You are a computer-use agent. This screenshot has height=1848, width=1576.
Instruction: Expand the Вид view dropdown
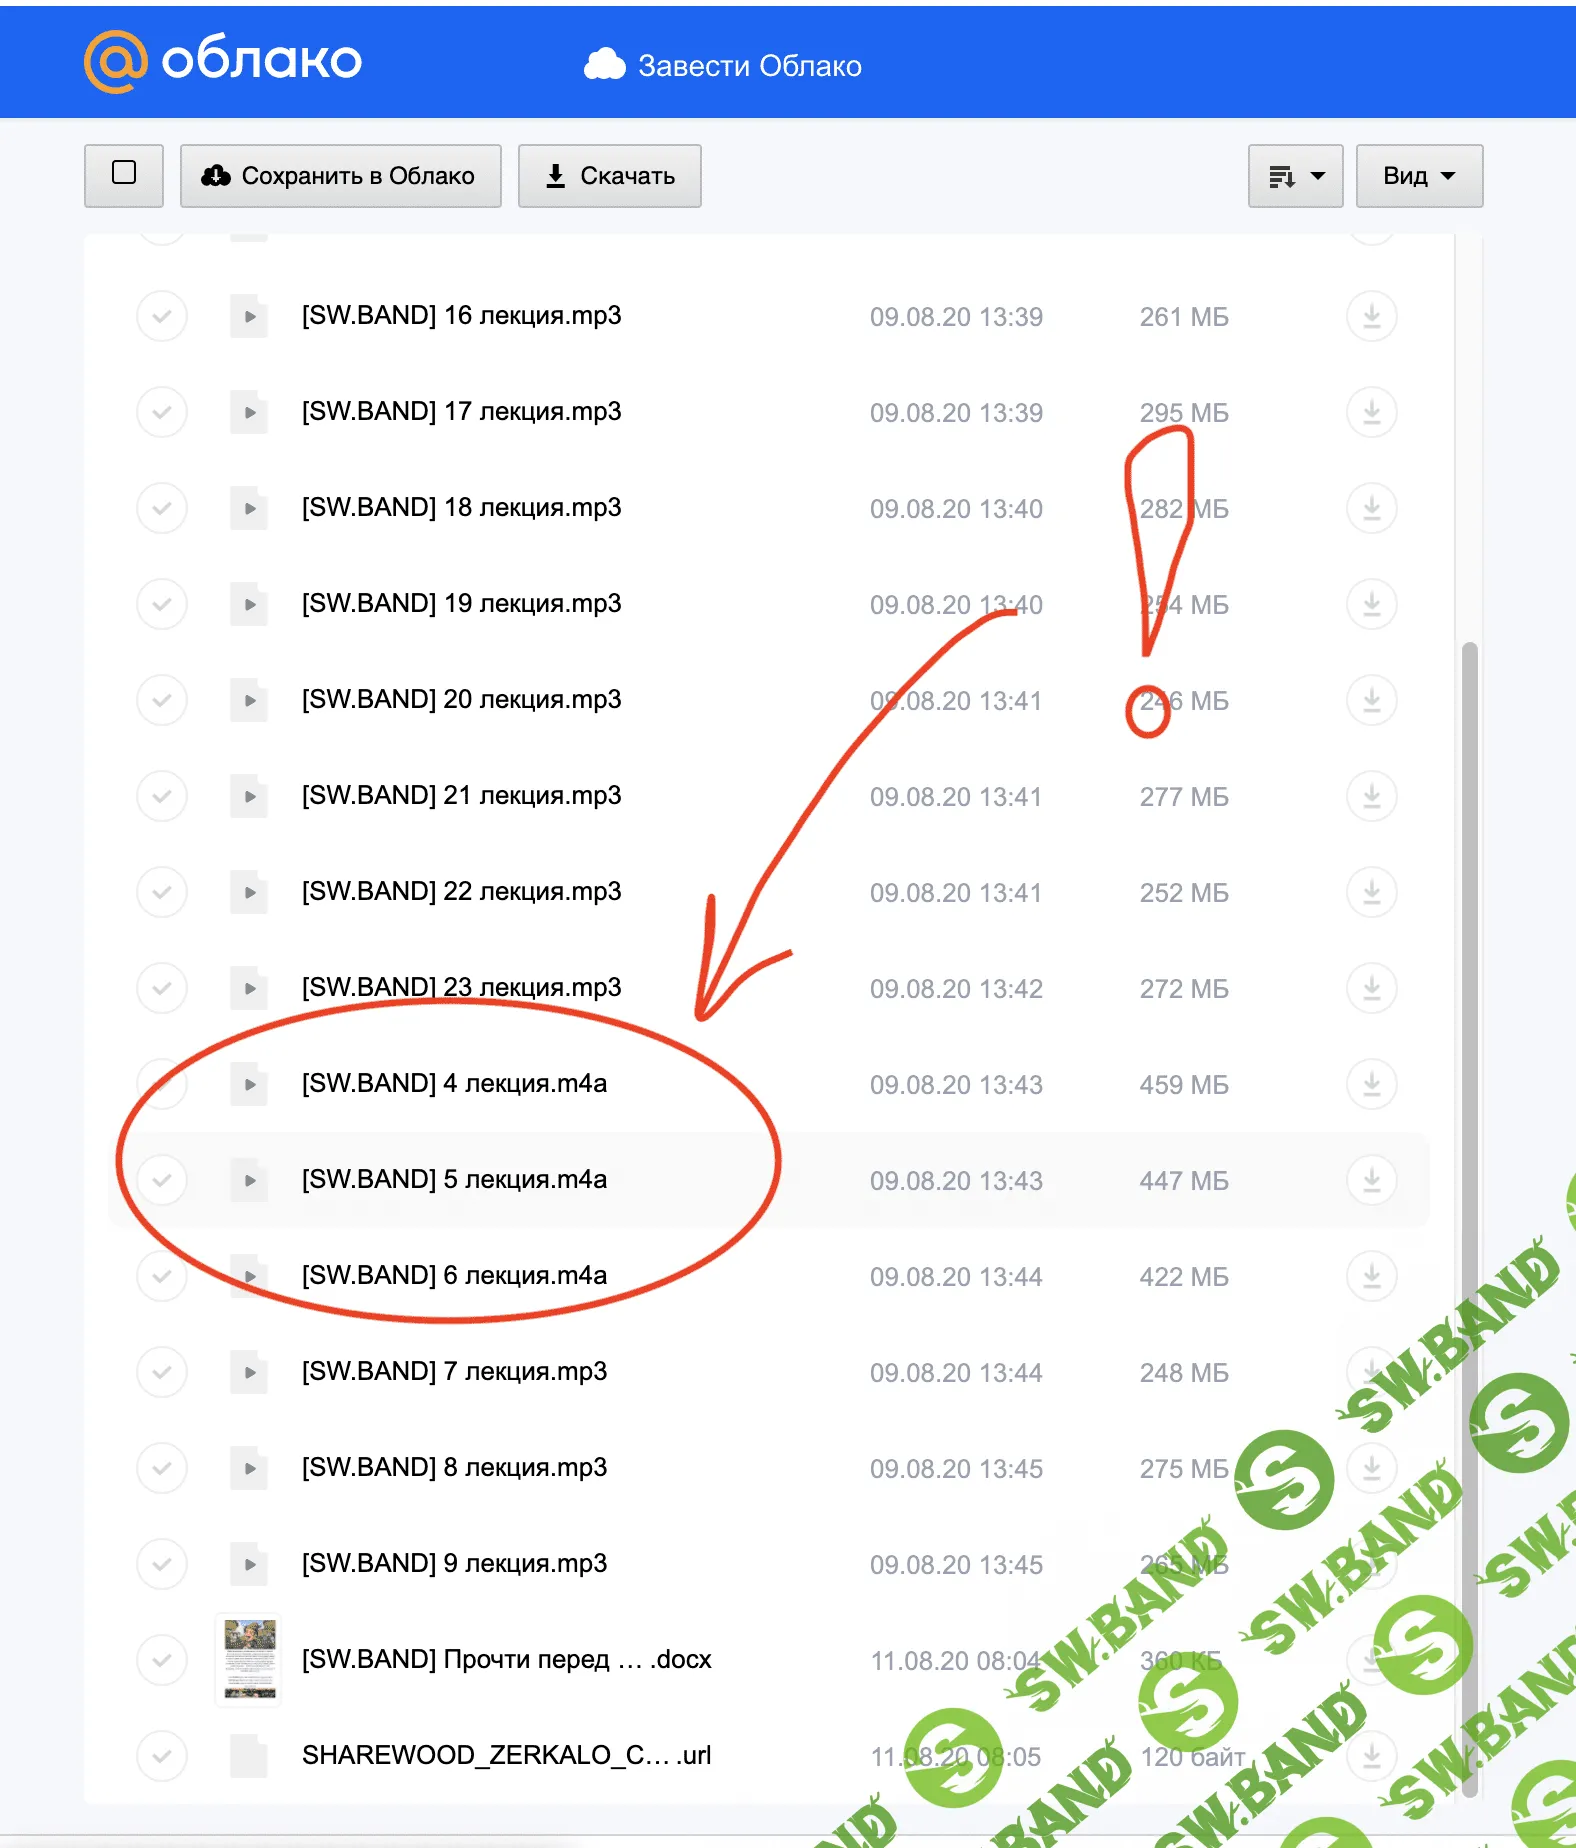[x=1418, y=176]
